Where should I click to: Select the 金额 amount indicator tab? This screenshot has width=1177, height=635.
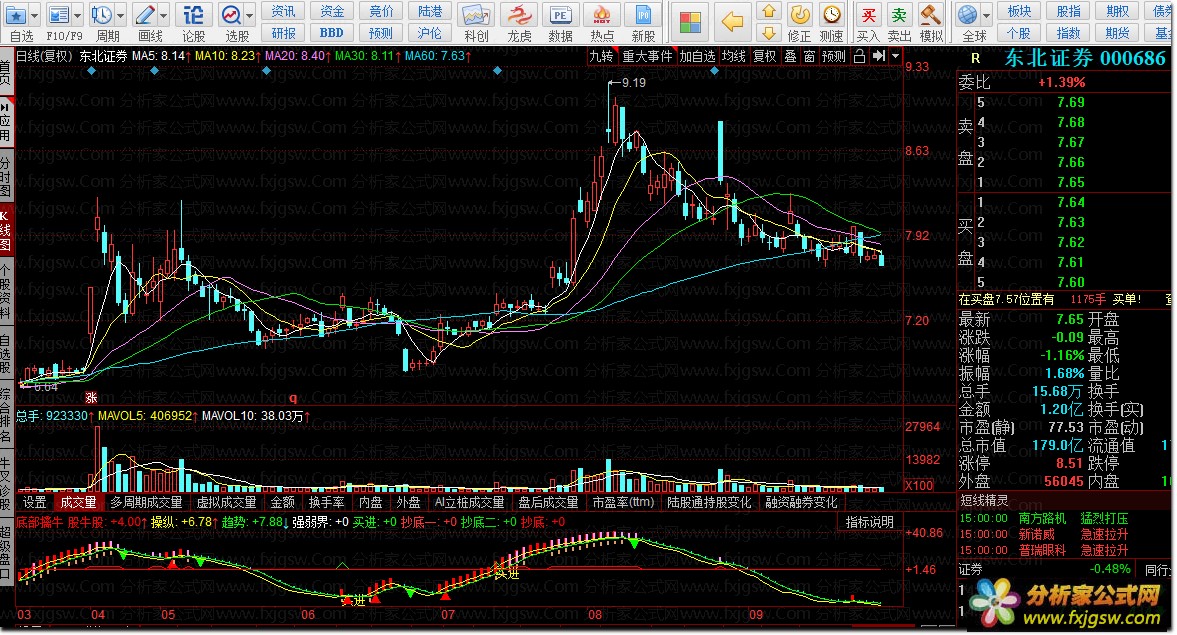click(x=283, y=502)
